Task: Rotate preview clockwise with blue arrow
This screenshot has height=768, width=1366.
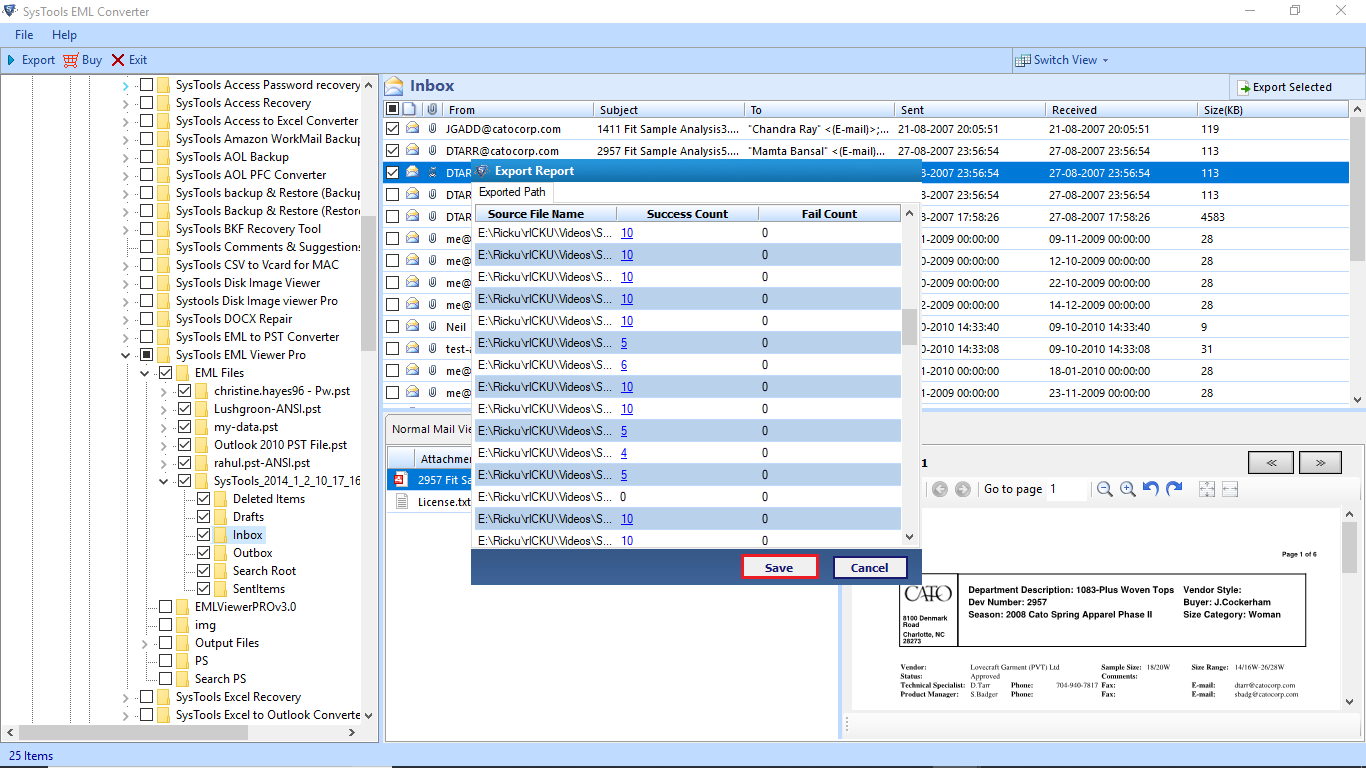Action: point(1174,489)
